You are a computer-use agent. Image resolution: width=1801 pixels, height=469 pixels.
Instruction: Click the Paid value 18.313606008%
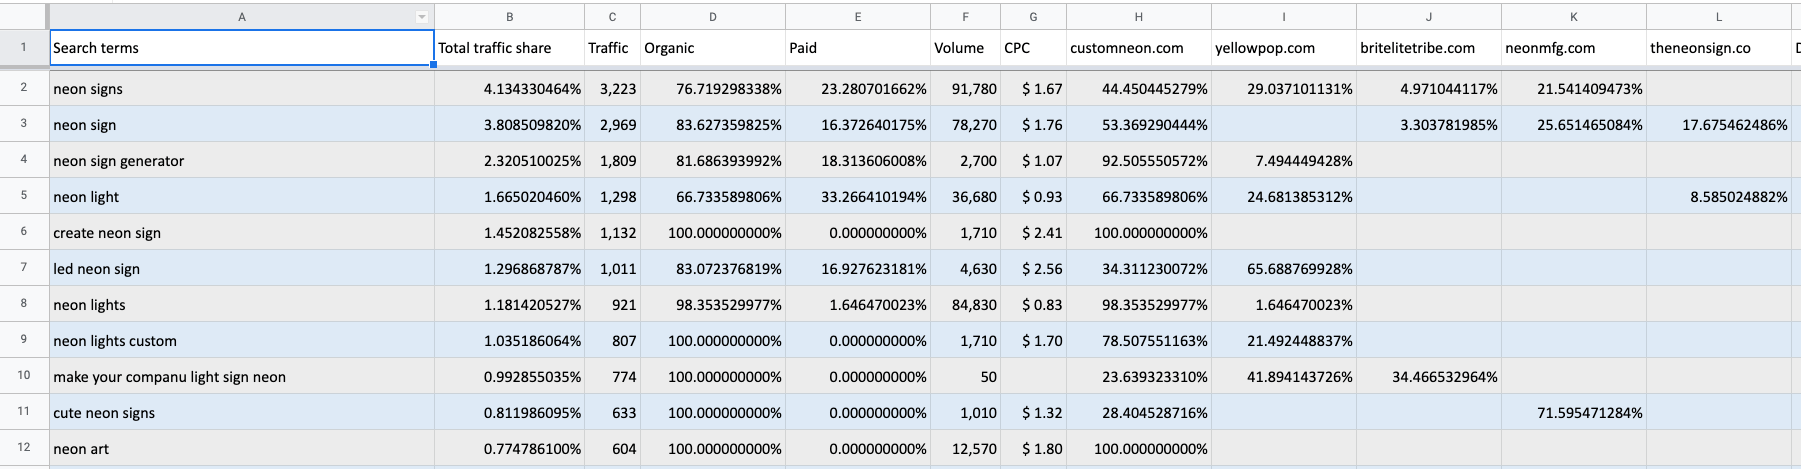pyautogui.click(x=858, y=160)
